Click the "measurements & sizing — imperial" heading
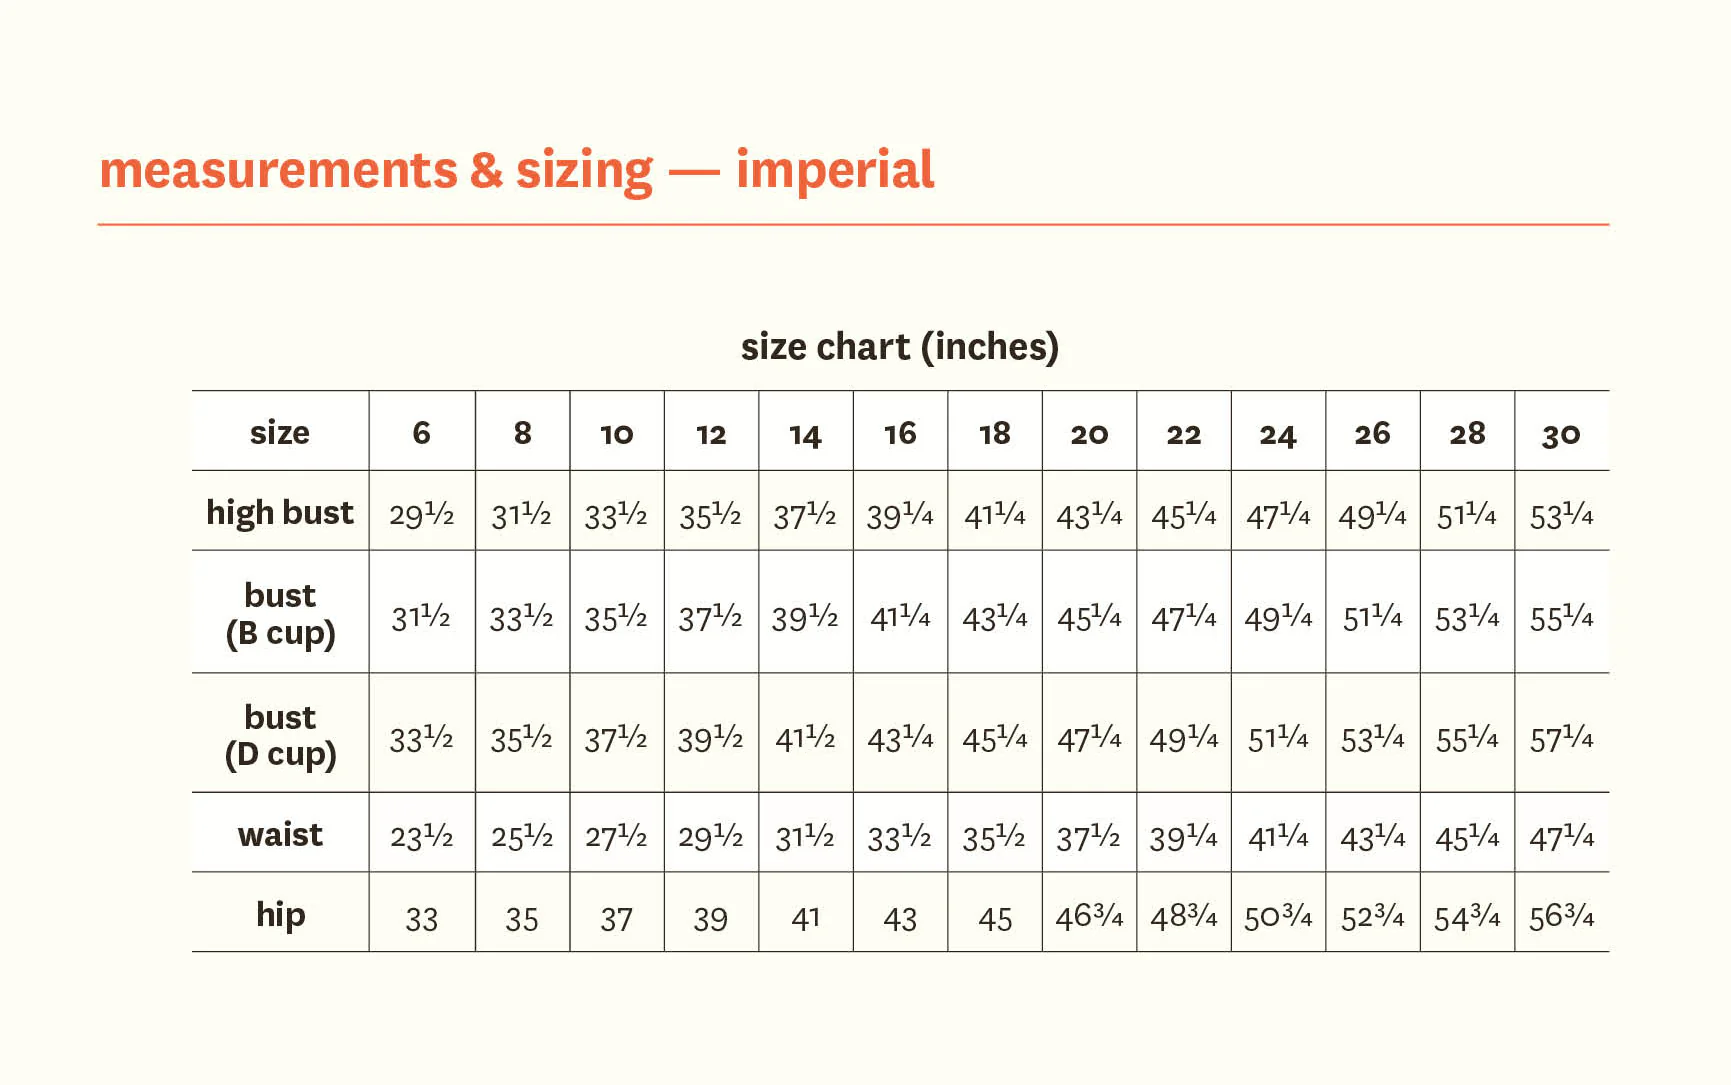1731x1085 pixels. click(x=516, y=170)
